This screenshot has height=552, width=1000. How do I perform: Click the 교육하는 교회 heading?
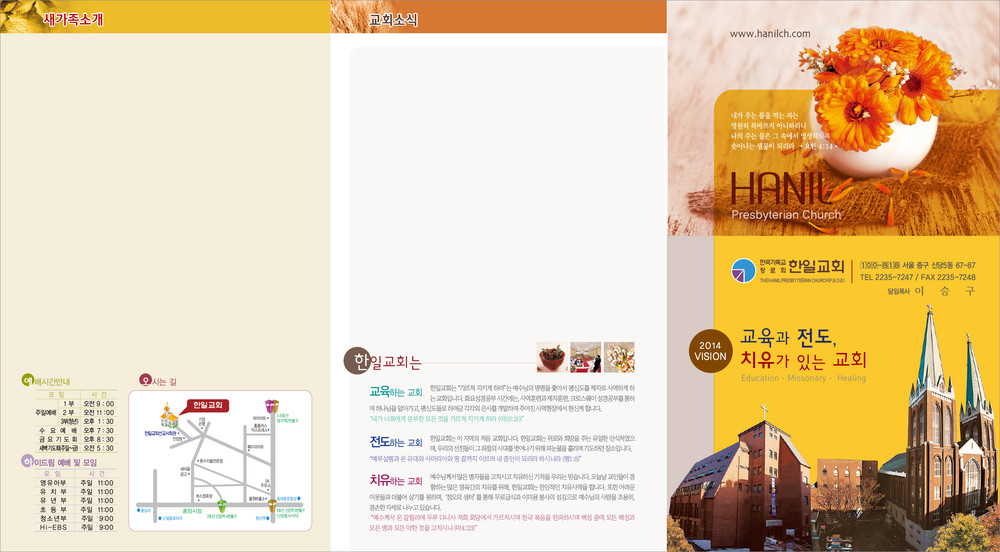click(x=396, y=392)
